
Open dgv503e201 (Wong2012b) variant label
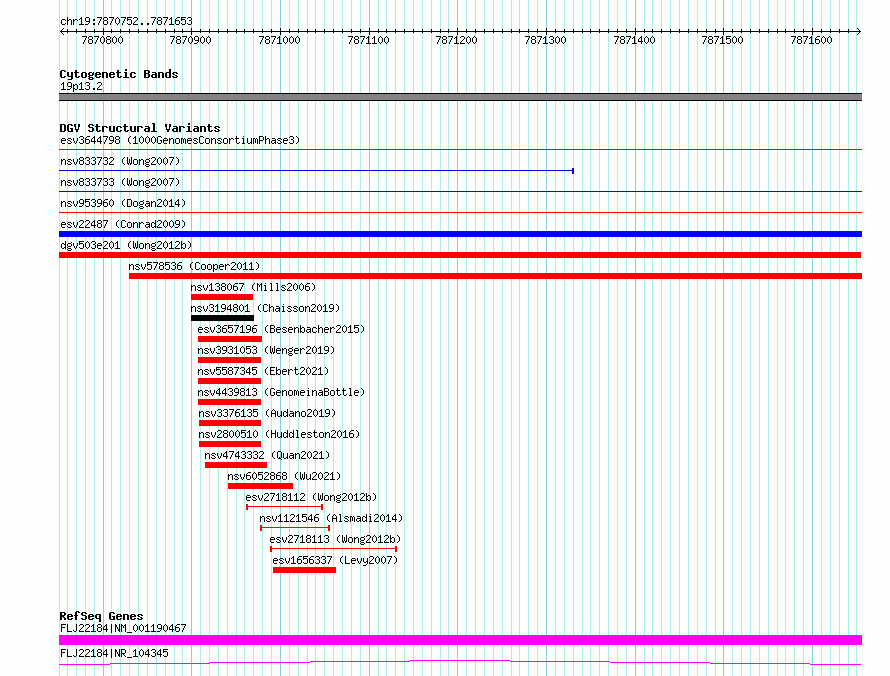pyautogui.click(x=126, y=245)
